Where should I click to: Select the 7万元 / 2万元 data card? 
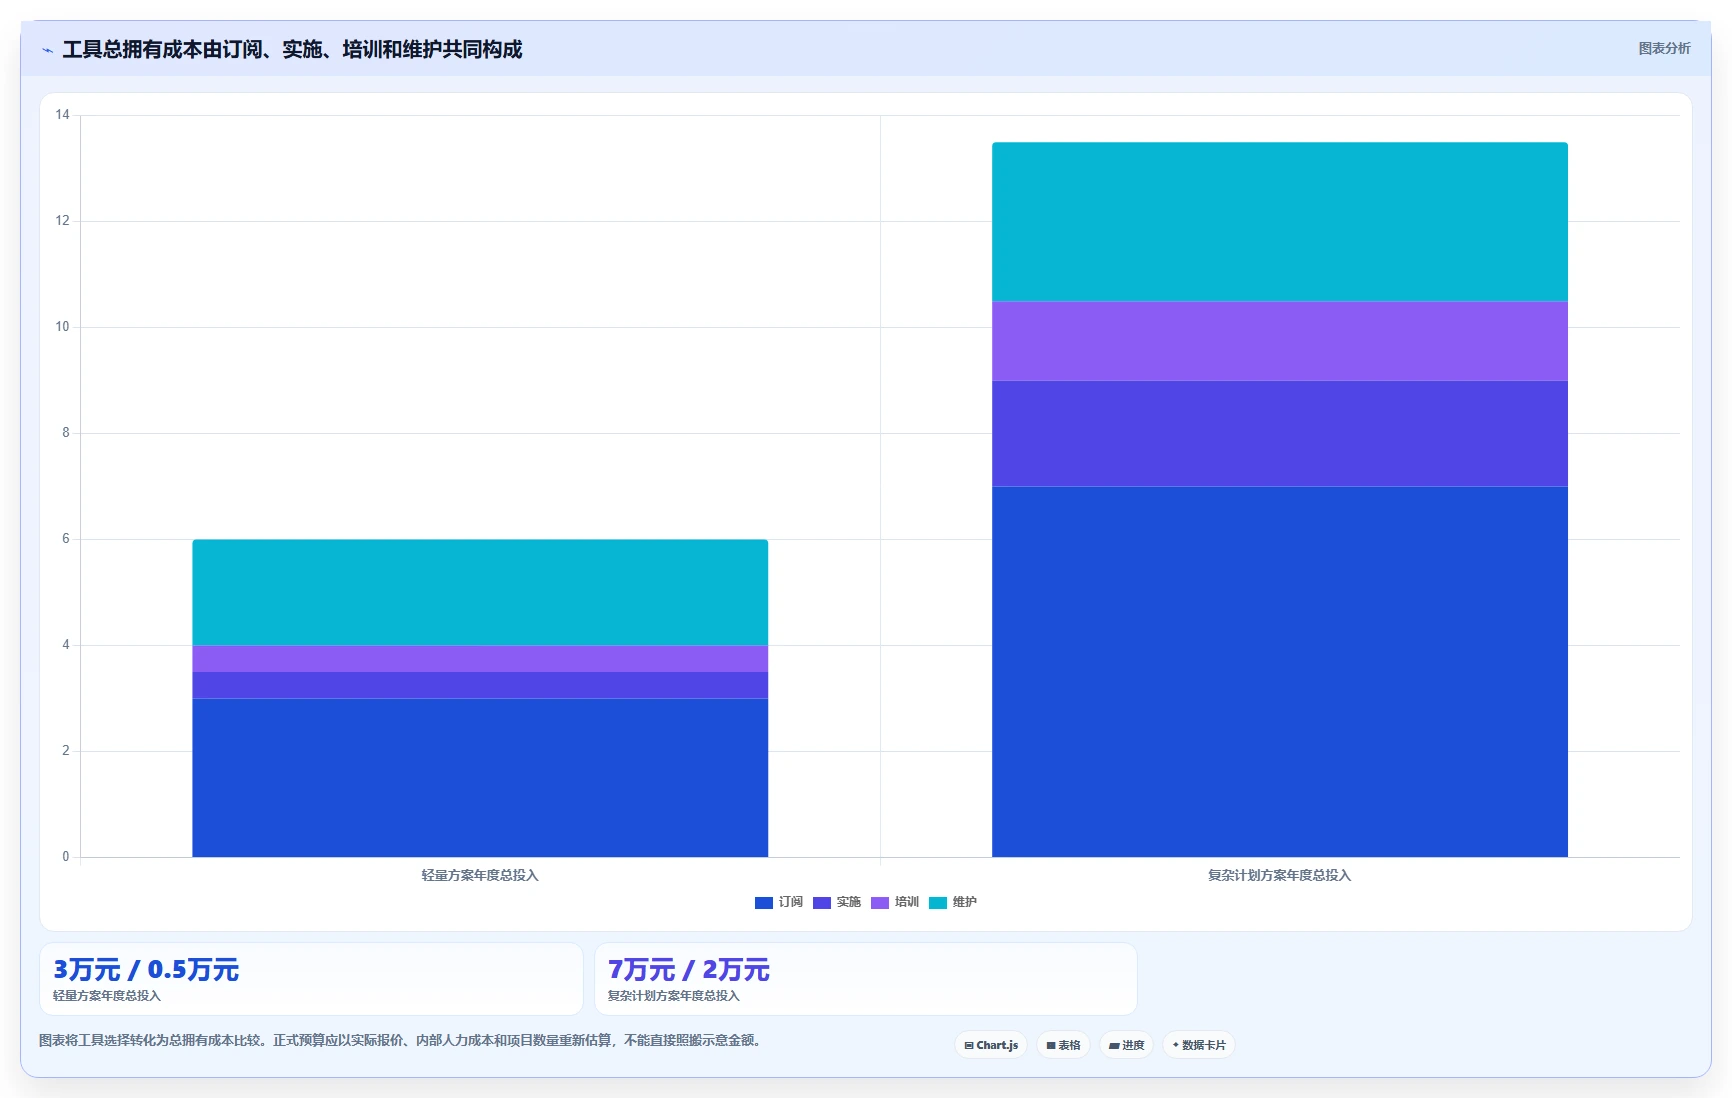[866, 979]
